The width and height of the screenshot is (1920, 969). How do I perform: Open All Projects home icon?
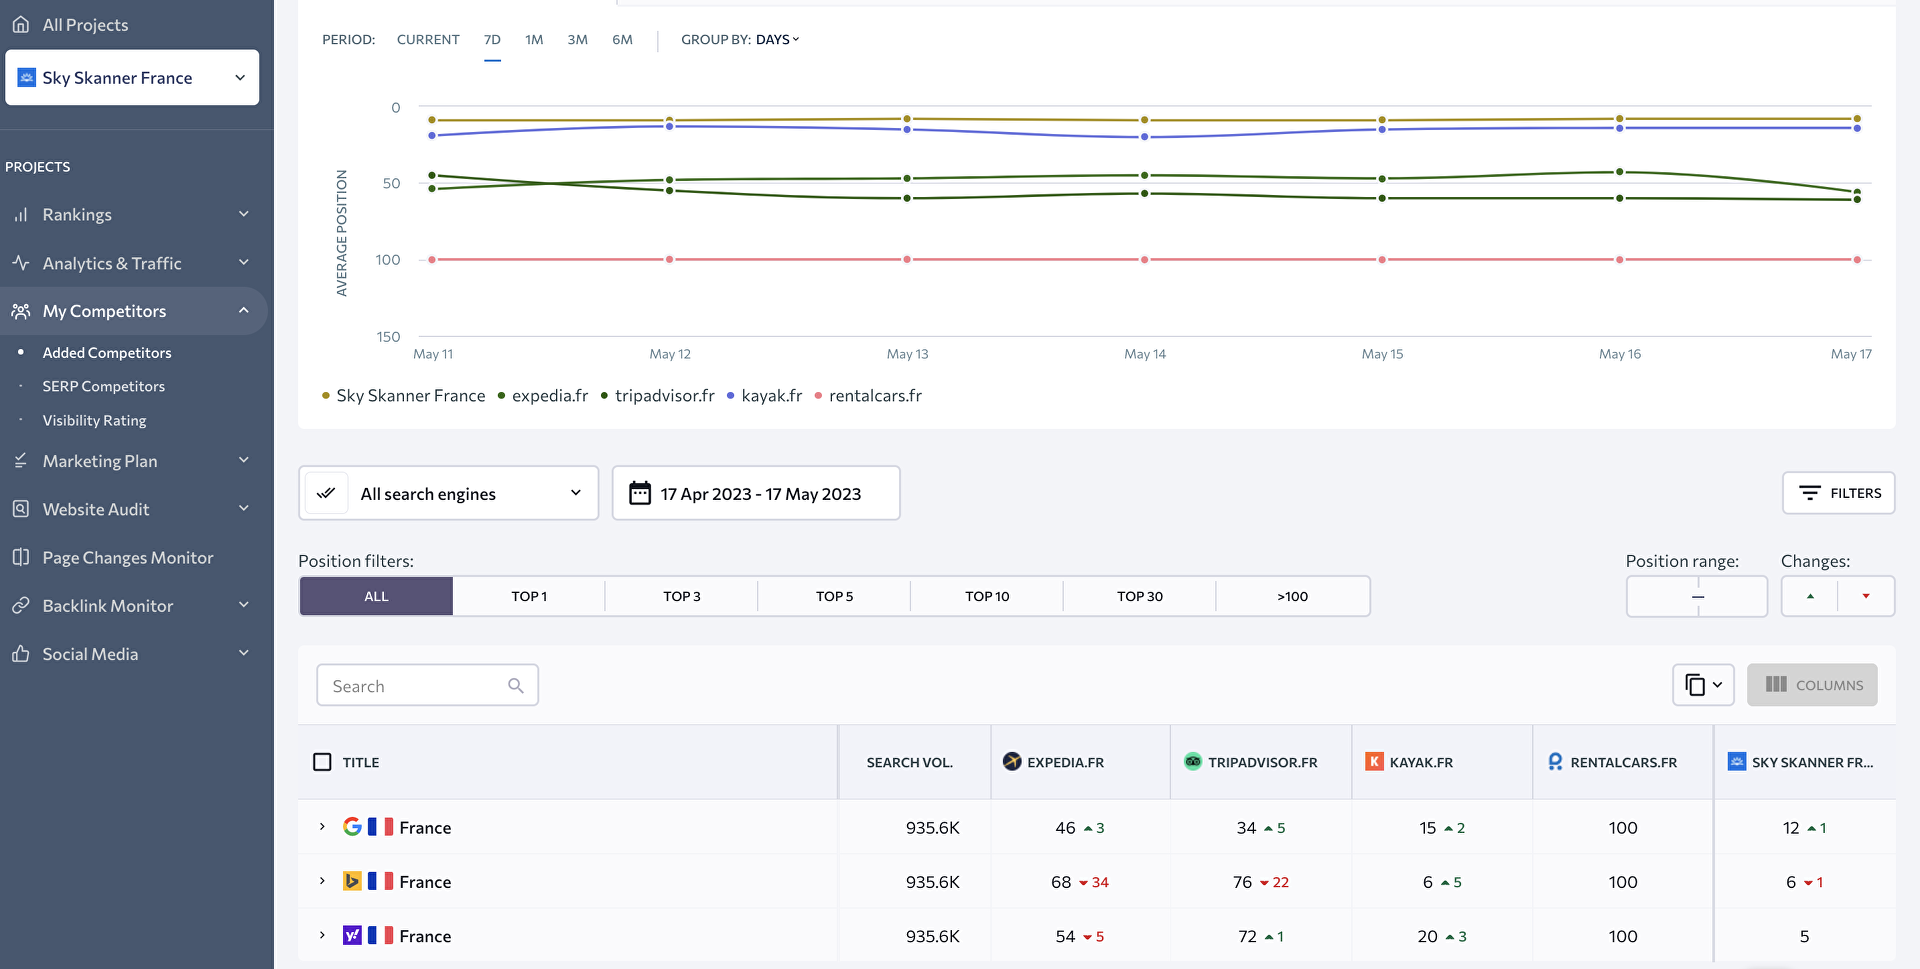[x=21, y=24]
